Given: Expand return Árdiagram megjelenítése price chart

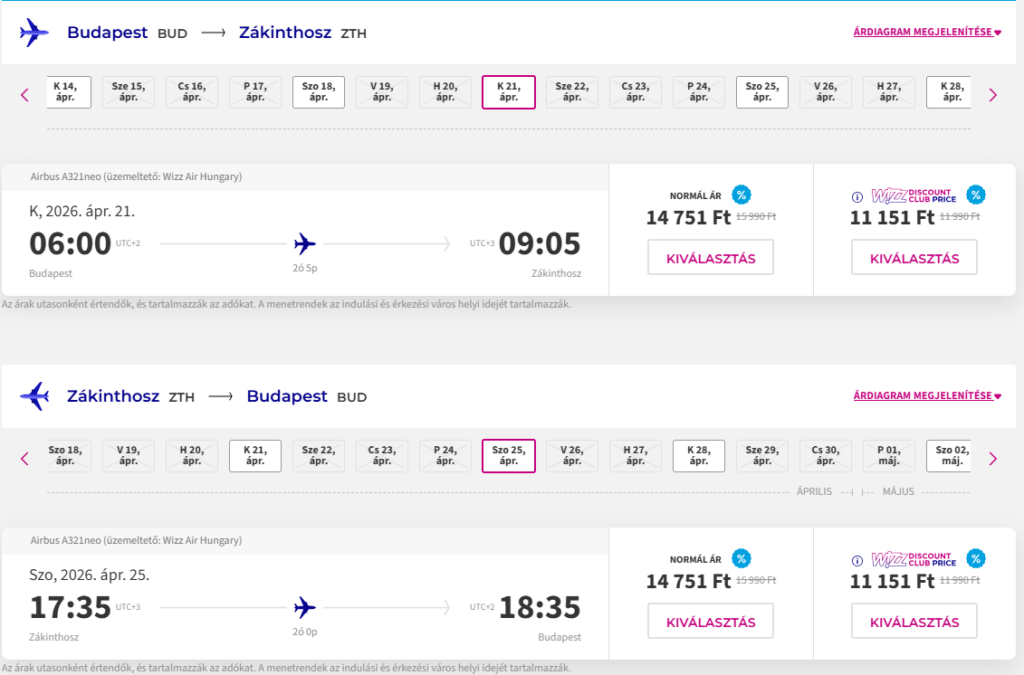Looking at the screenshot, I should pos(927,396).
